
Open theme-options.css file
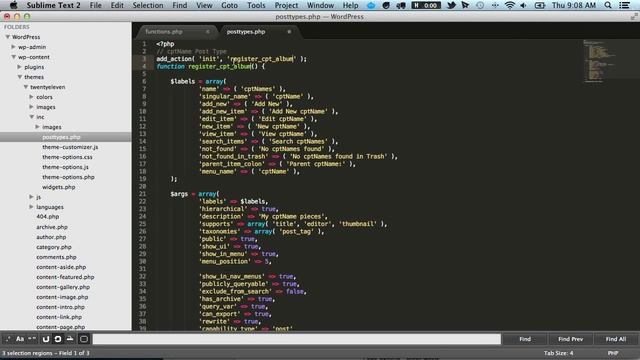click(67, 157)
